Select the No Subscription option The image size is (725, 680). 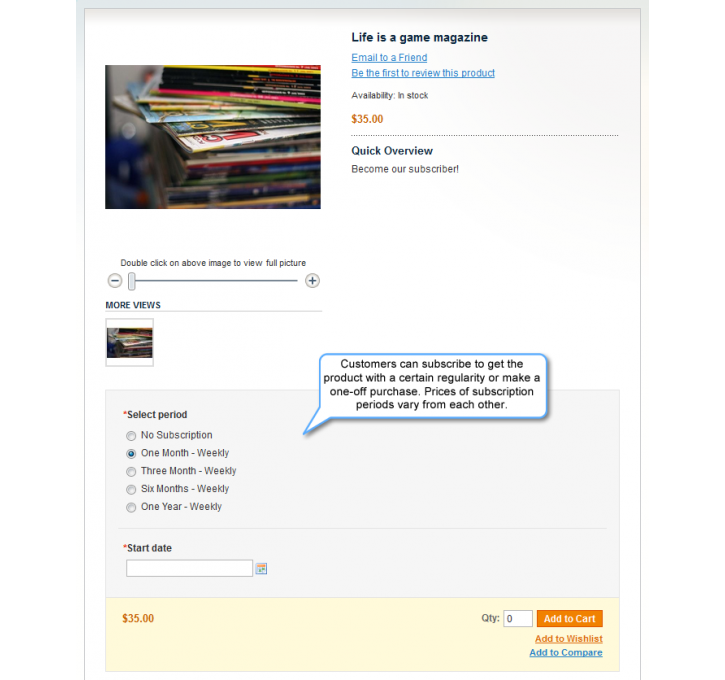coord(131,435)
